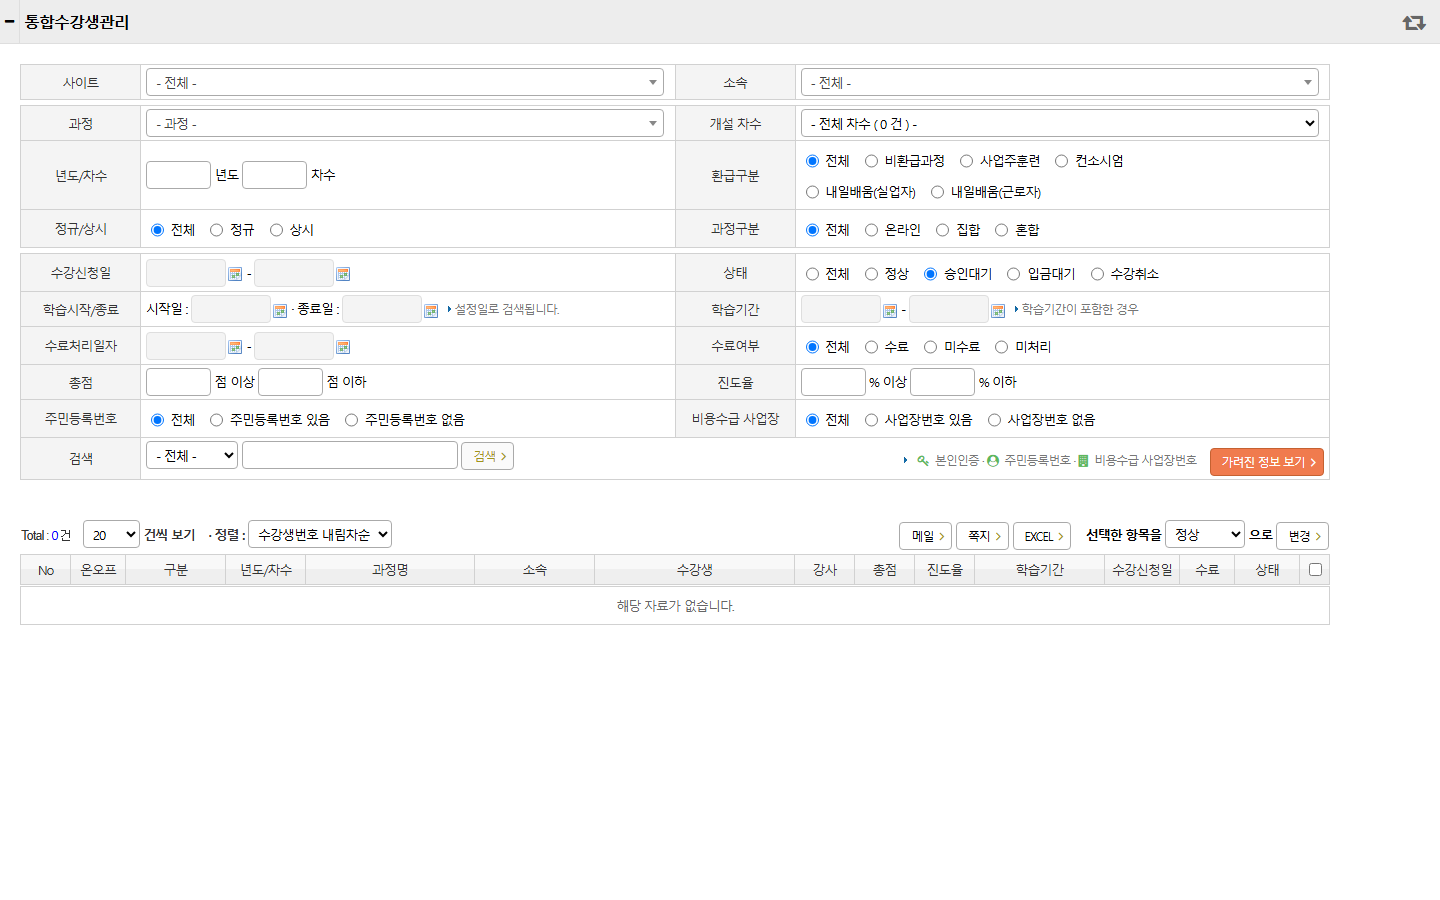Click the Total : 0건 count text
This screenshot has height=900, width=1440.
click(x=46, y=536)
